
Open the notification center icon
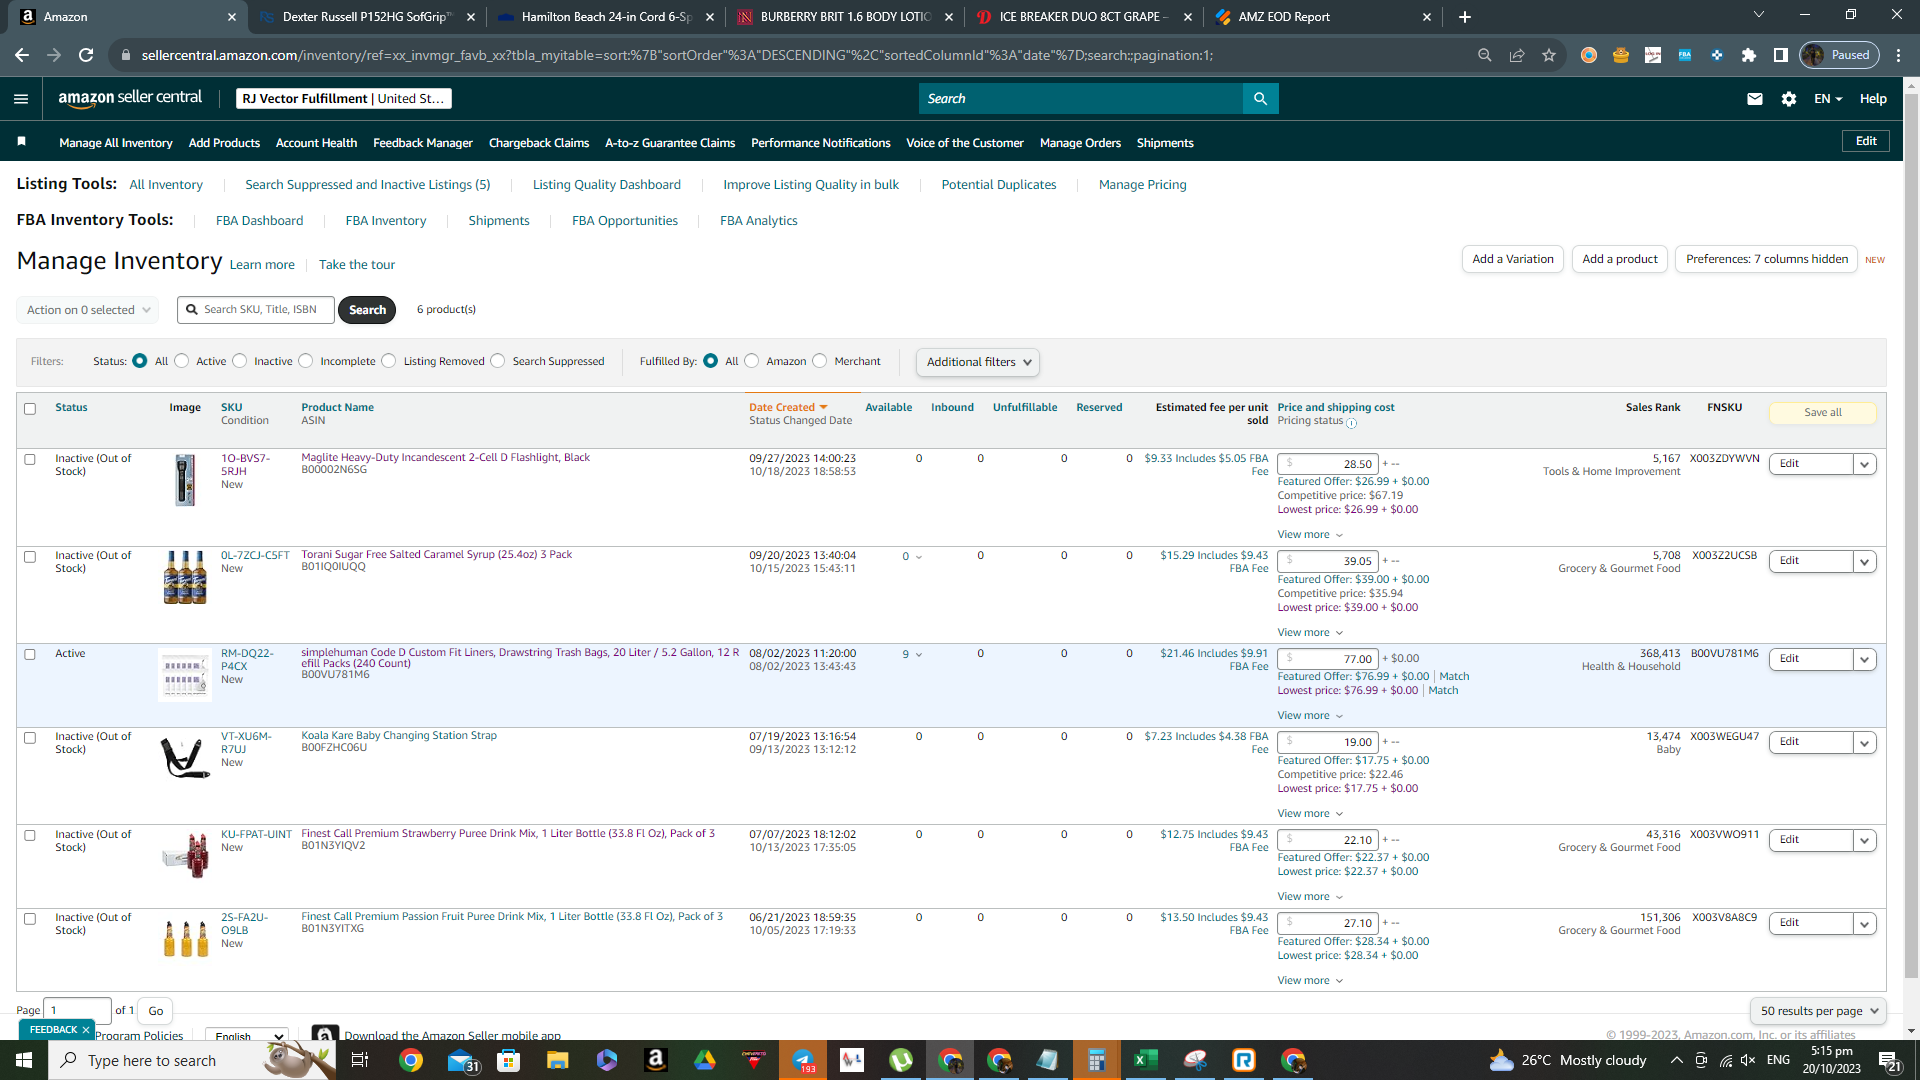coord(1890,1060)
